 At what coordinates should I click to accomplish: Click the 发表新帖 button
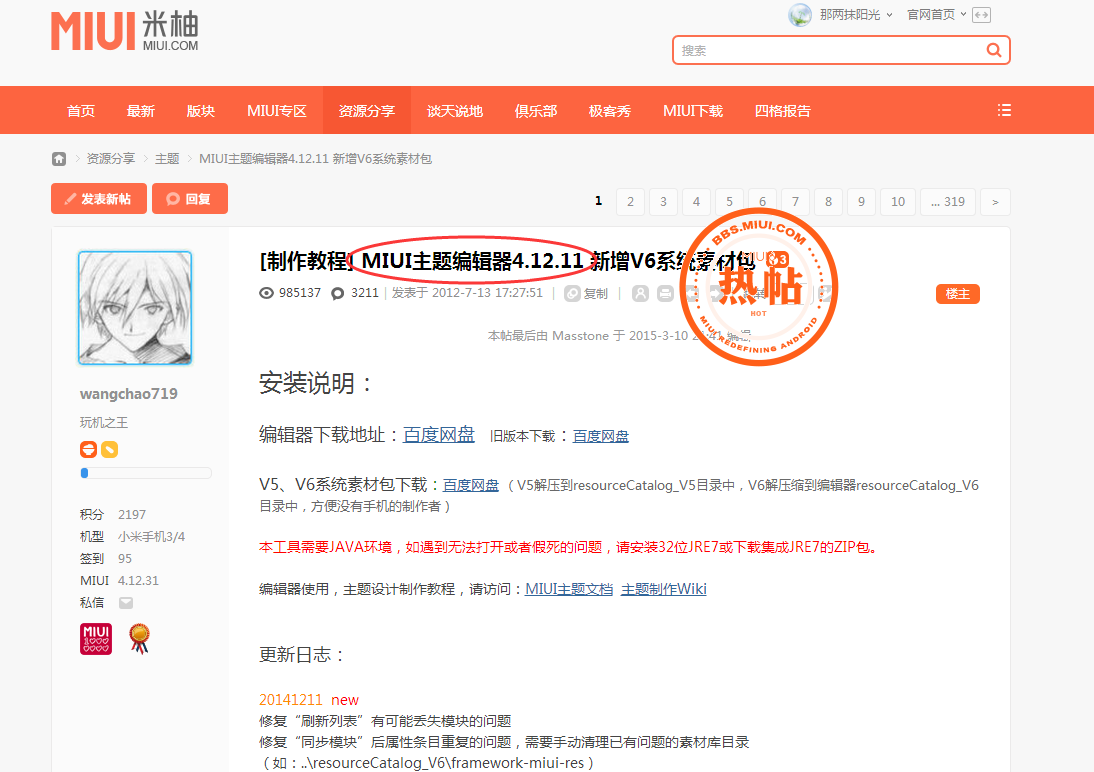[99, 199]
